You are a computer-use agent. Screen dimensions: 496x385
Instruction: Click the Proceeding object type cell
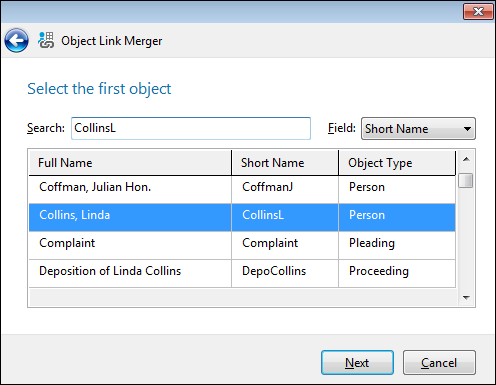[x=397, y=273]
